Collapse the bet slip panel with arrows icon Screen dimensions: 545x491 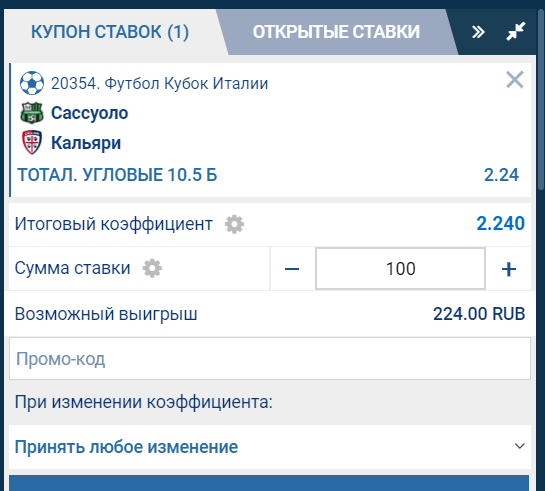point(516,32)
